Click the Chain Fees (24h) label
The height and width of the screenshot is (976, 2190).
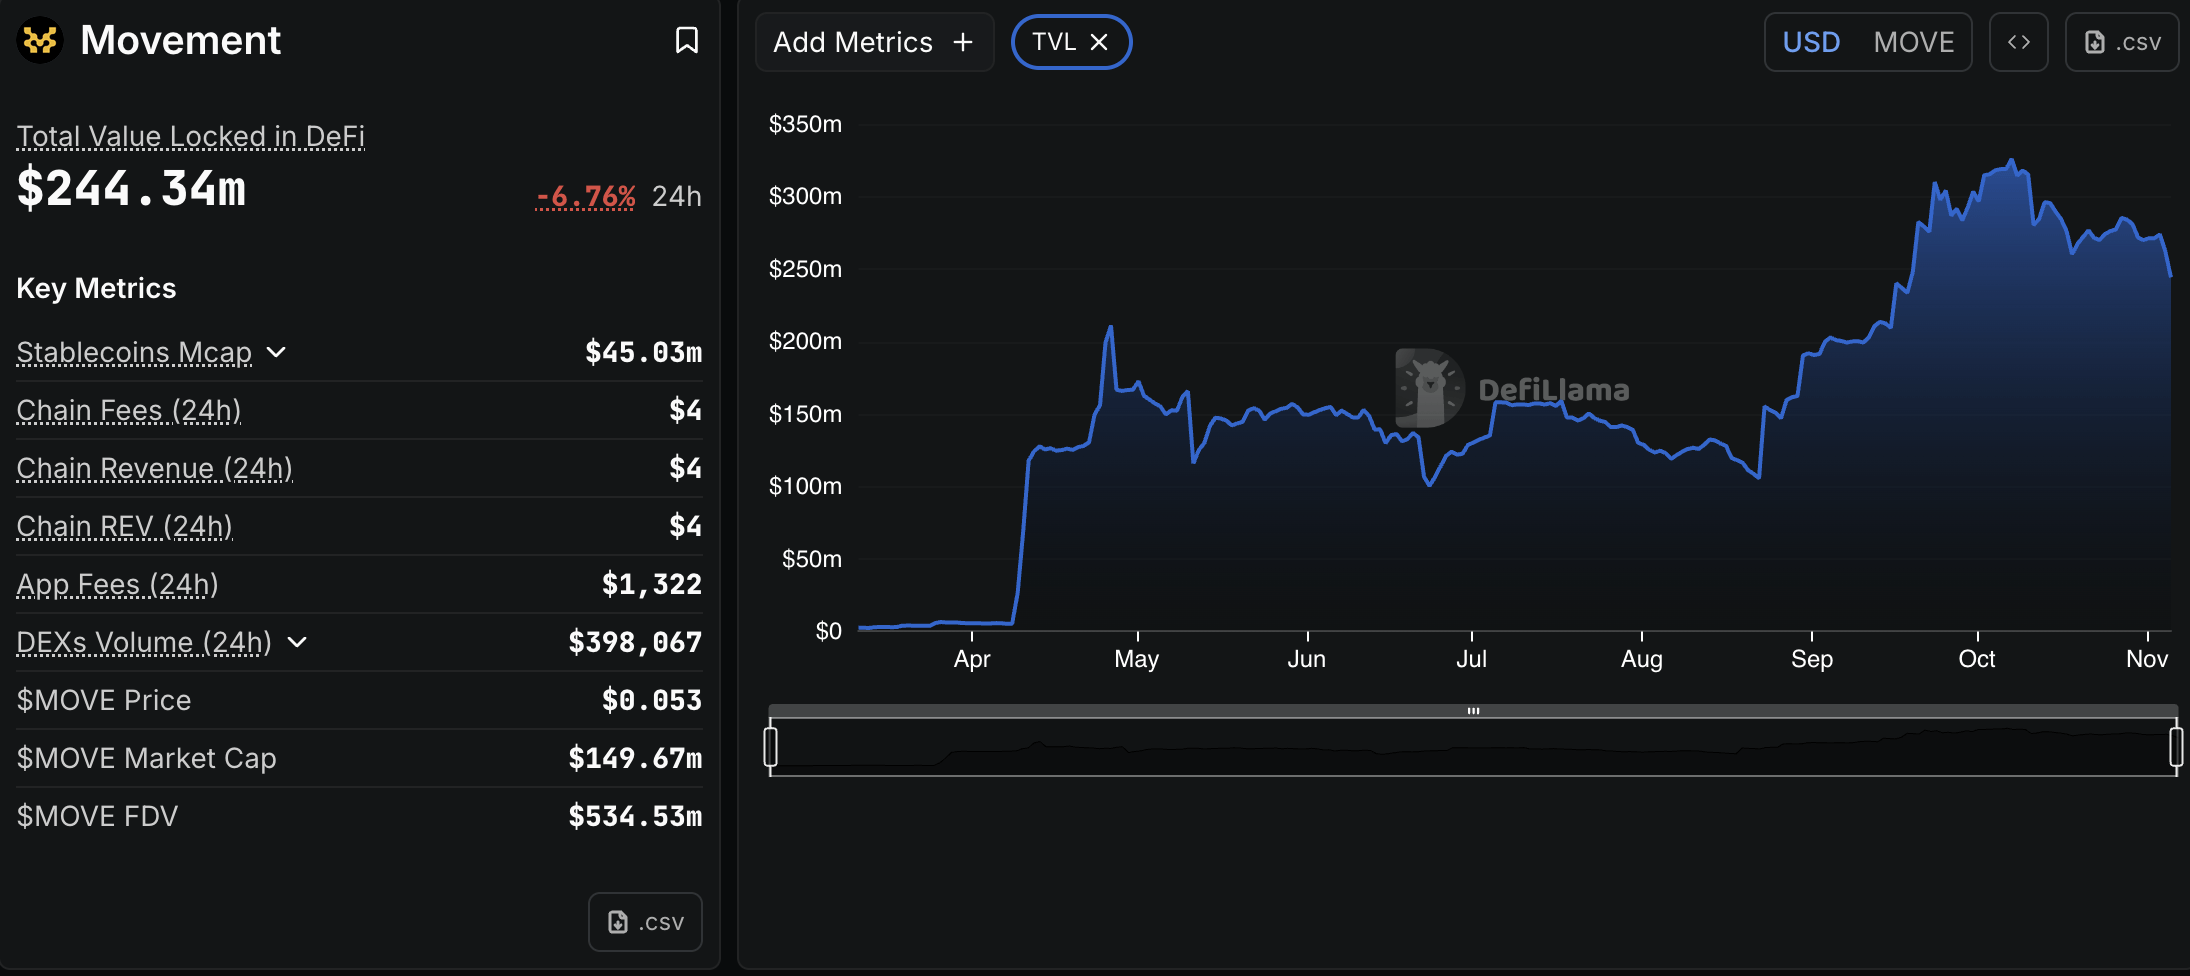click(x=128, y=410)
